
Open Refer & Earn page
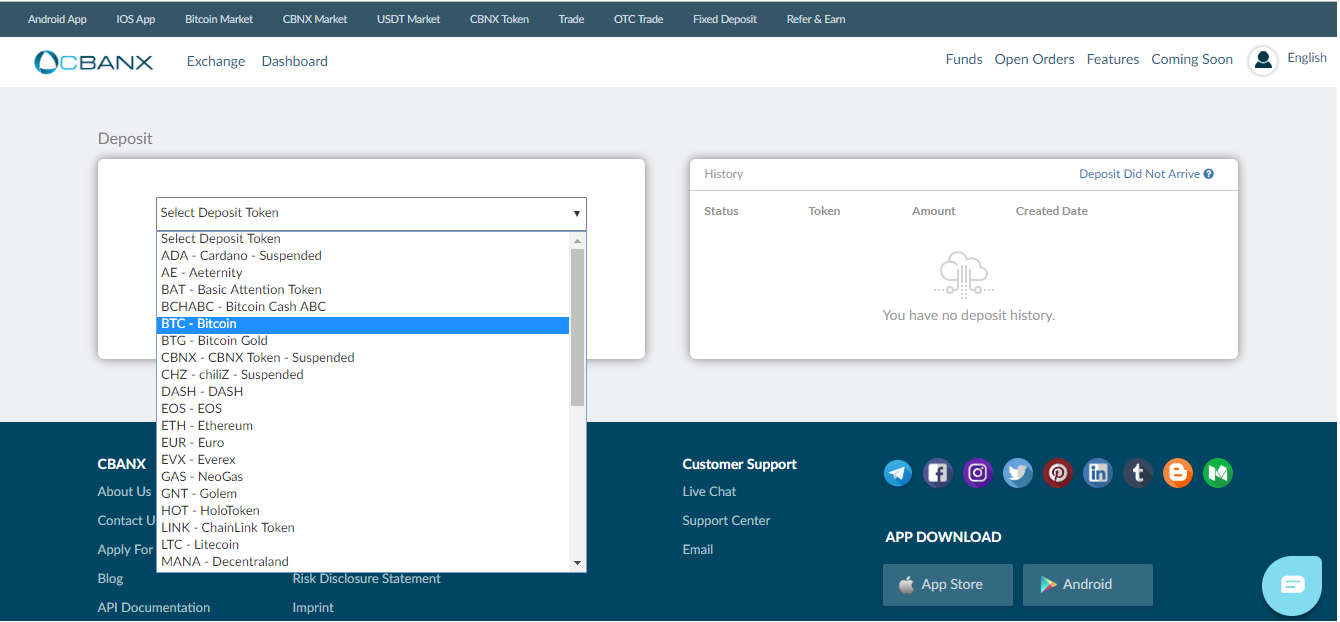click(x=816, y=19)
